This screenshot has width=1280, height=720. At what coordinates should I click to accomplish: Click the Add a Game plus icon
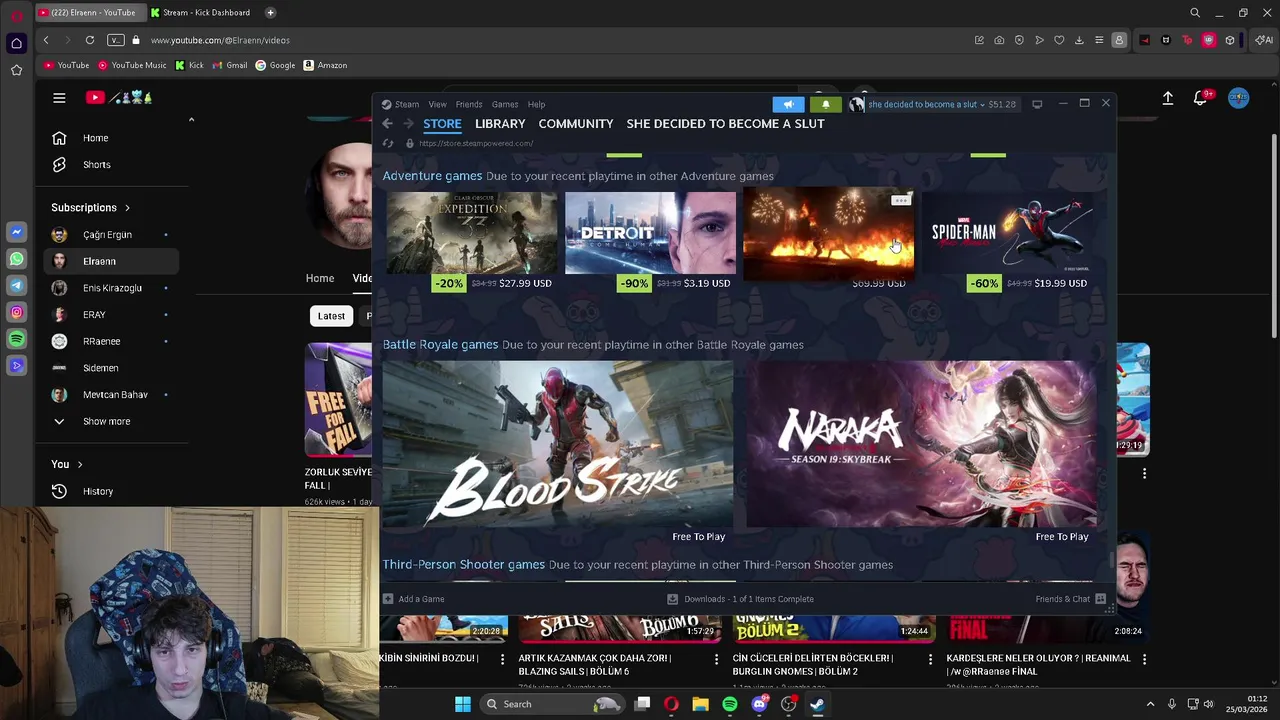(x=388, y=599)
